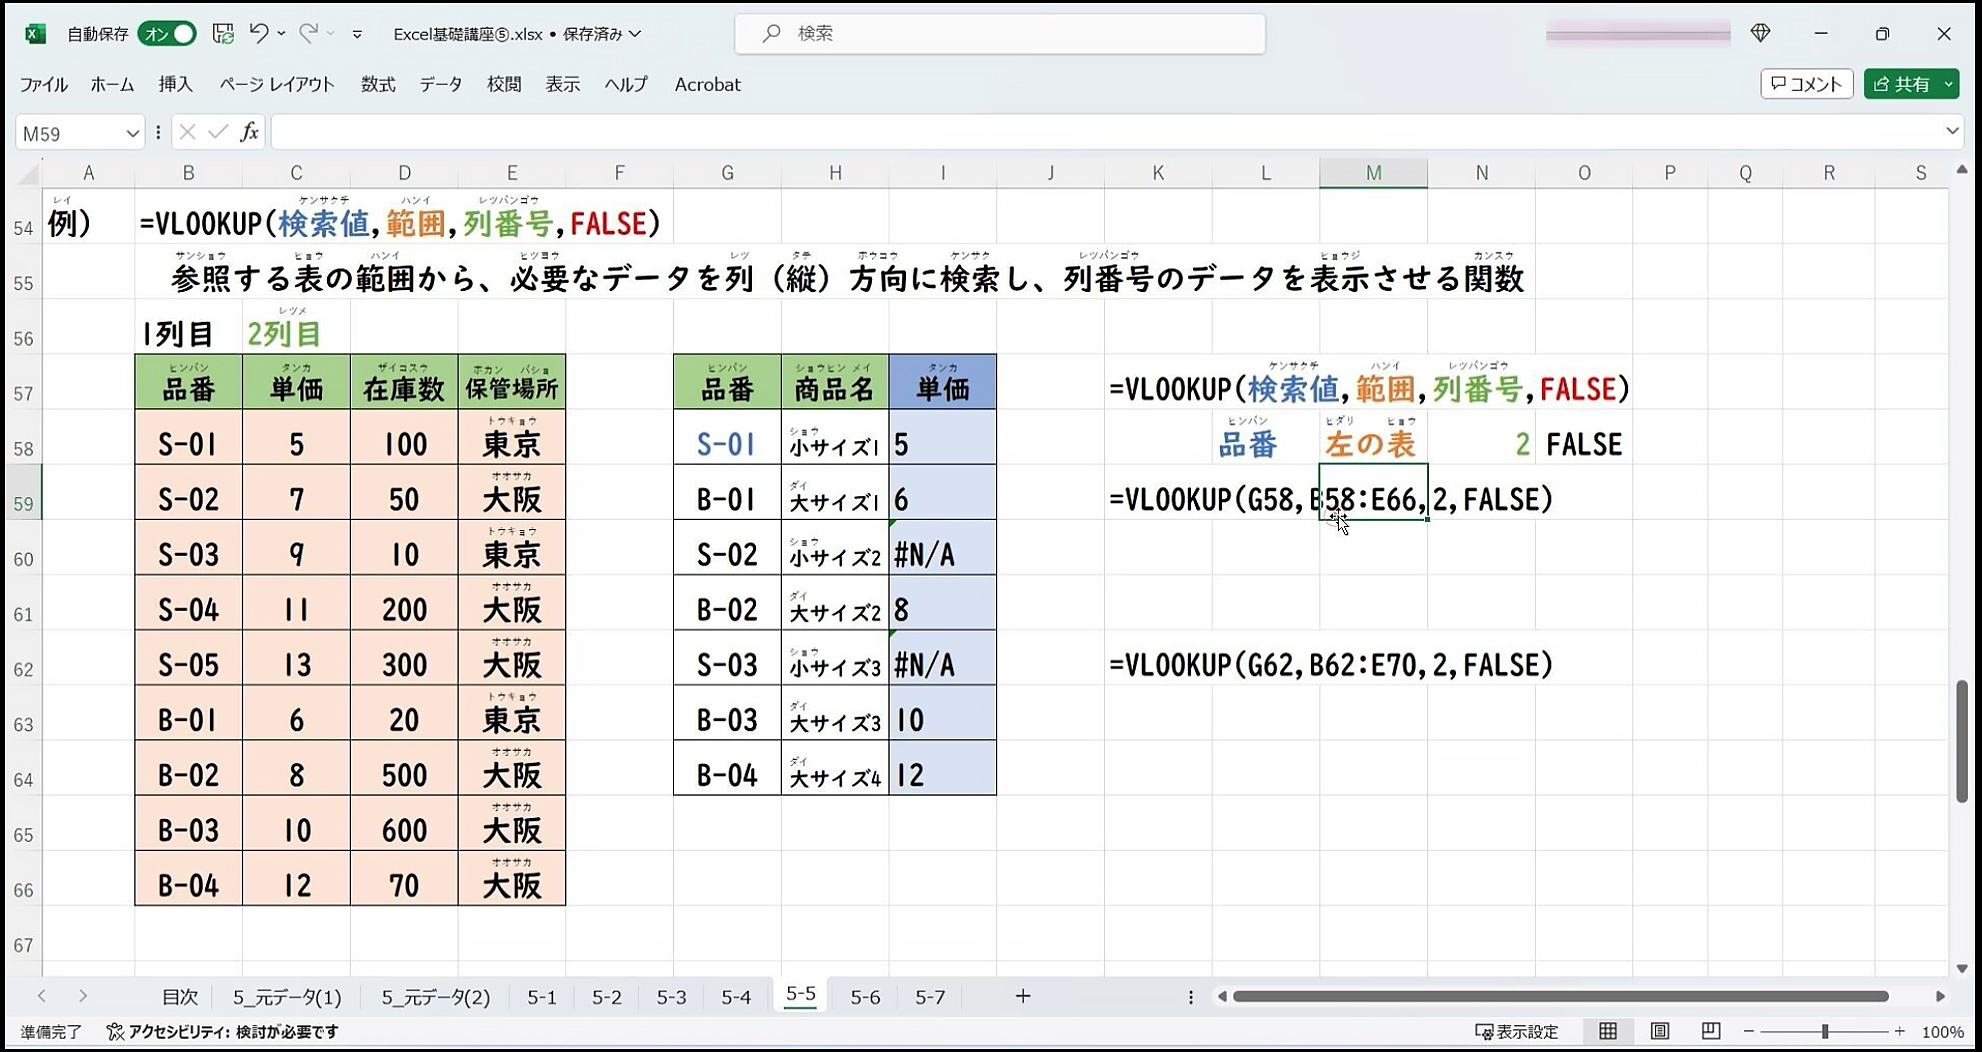Click the Save icon in title bar
1982x1052 pixels.
pos(223,34)
